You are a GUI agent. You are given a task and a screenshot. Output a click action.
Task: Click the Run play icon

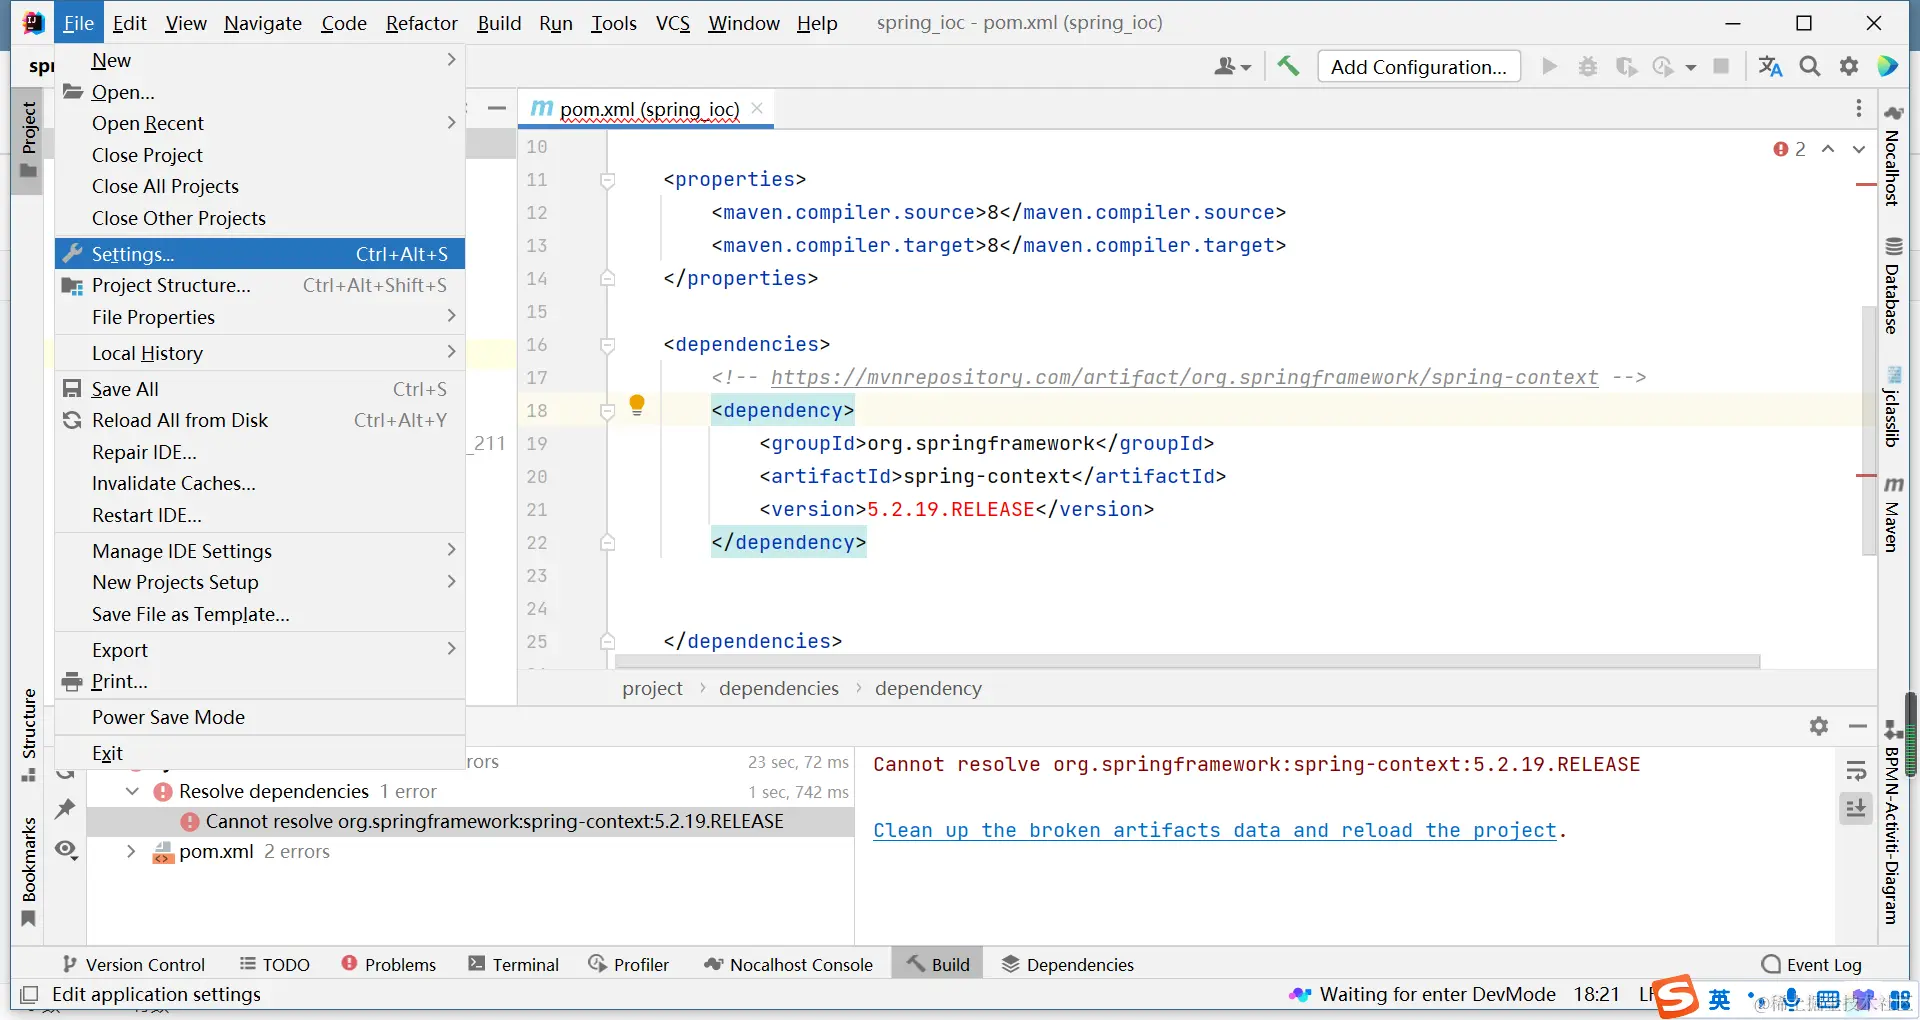click(1550, 66)
